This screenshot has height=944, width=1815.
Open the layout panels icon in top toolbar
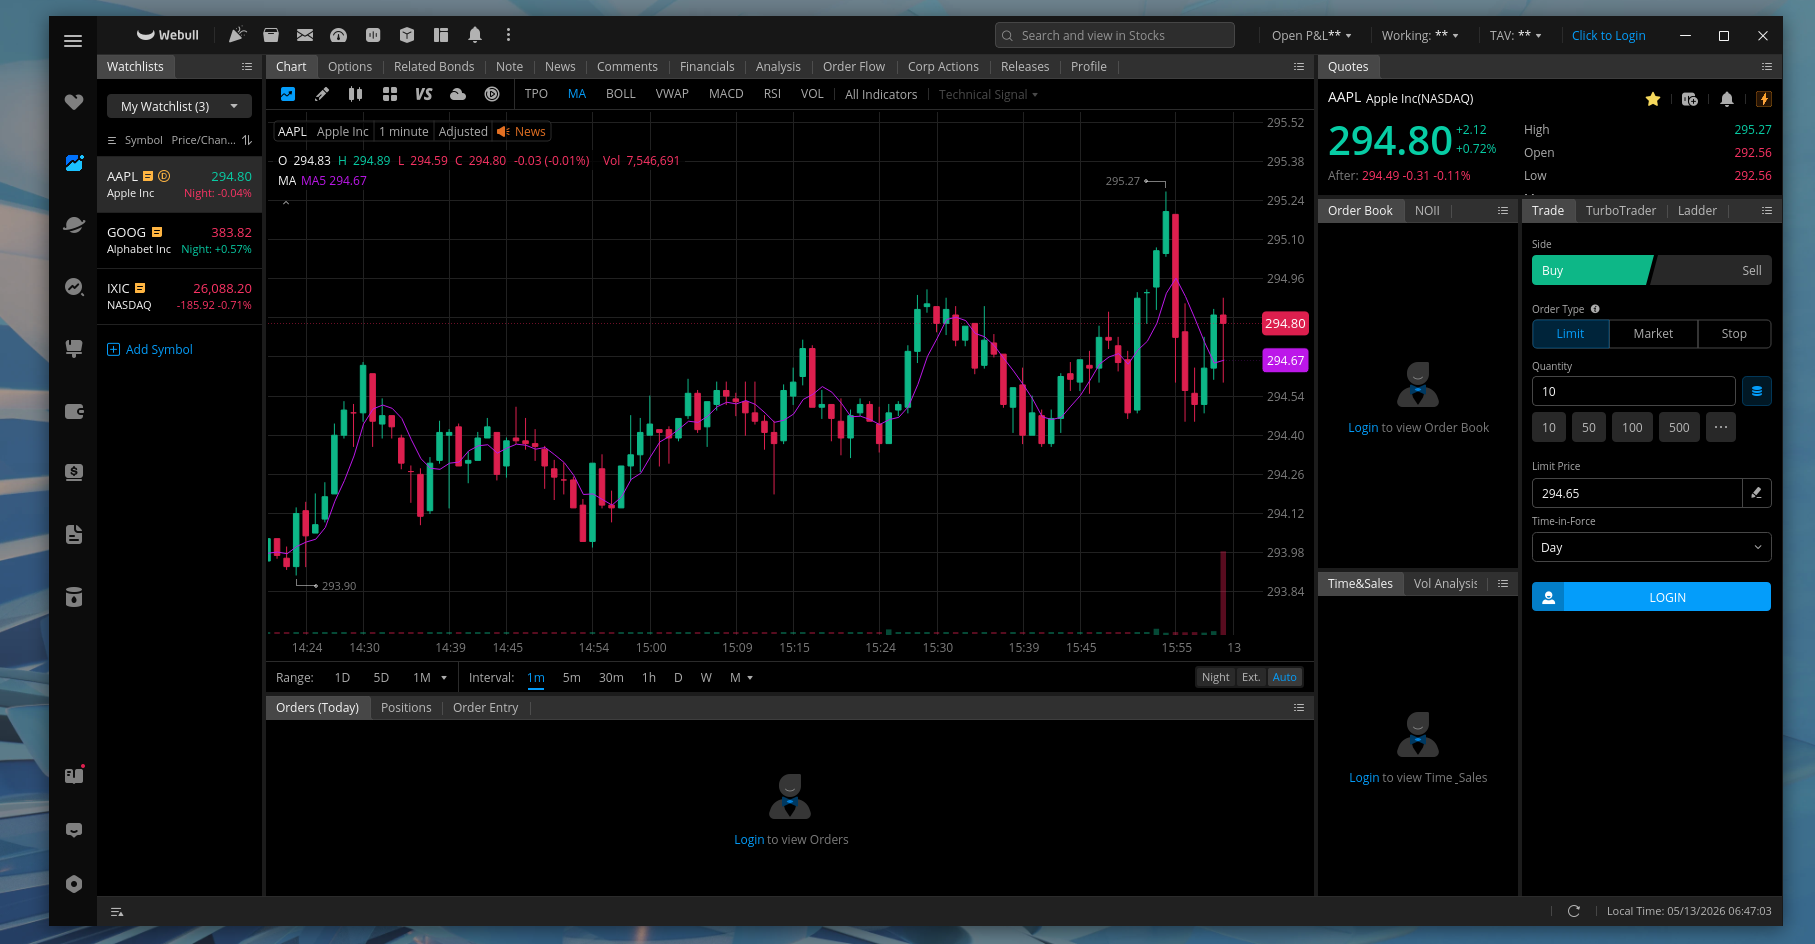coord(441,35)
